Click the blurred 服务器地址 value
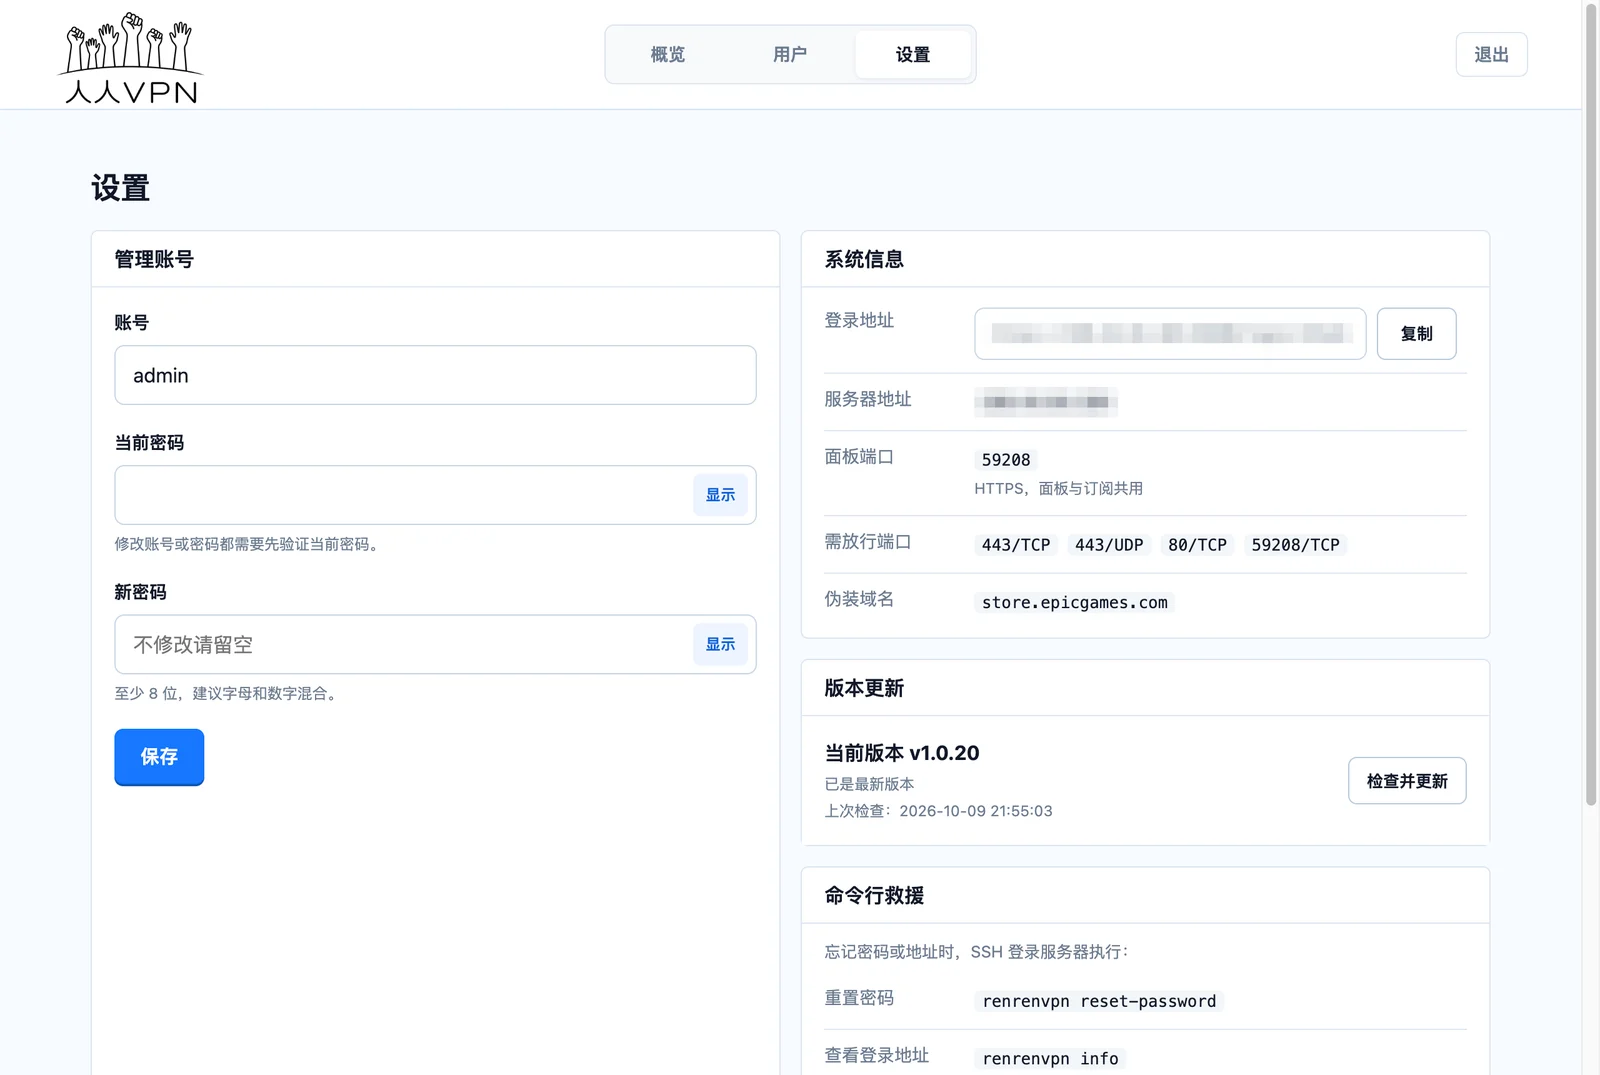The height and width of the screenshot is (1075, 1600). pos(1046,402)
